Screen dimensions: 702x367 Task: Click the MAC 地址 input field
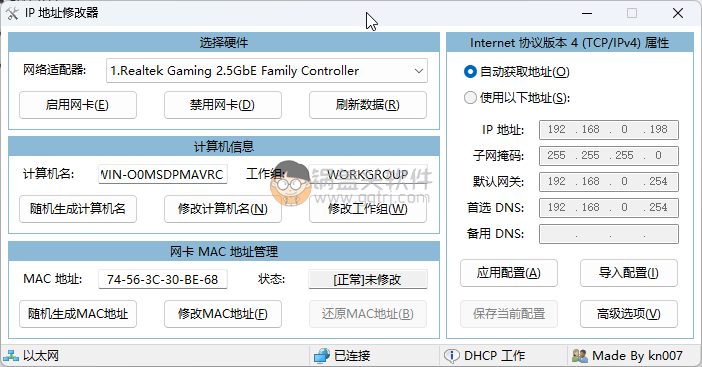(163, 279)
